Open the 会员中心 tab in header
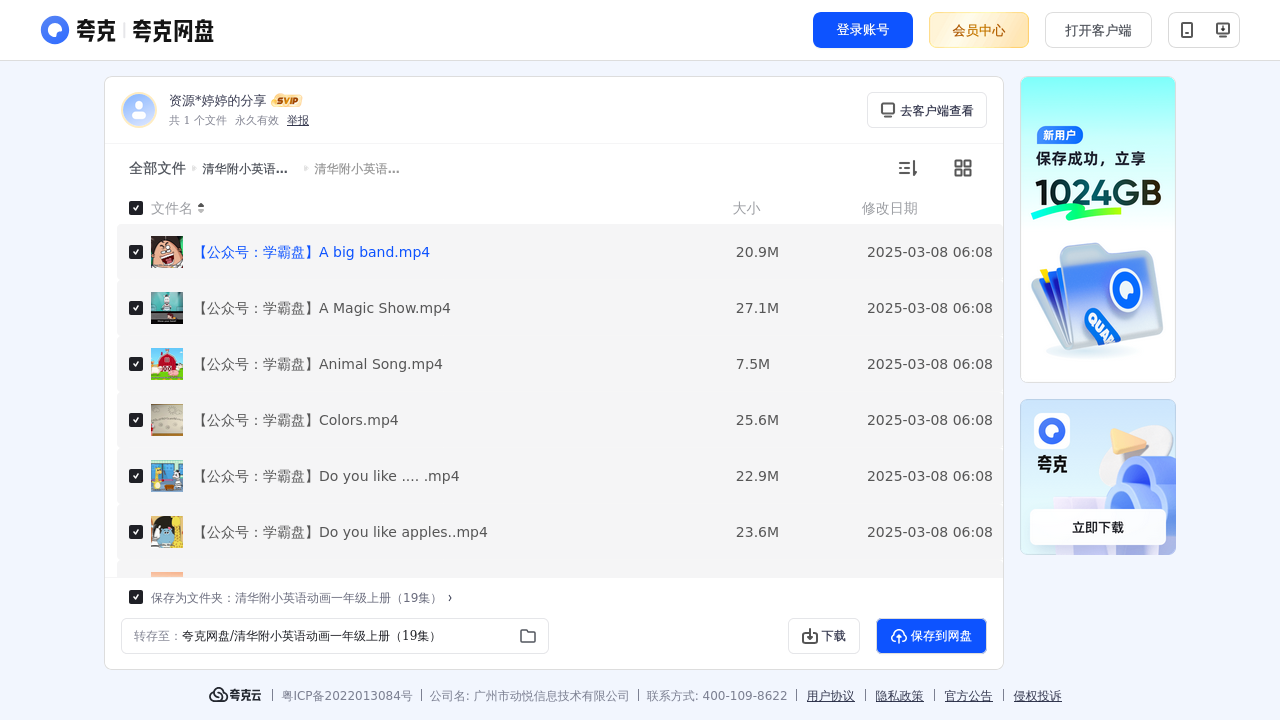 tap(979, 30)
